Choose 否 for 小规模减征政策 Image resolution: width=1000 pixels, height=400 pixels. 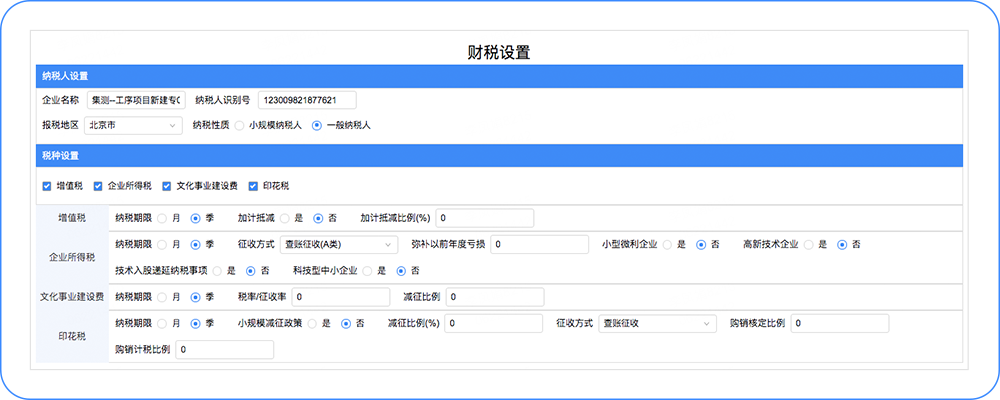tap(346, 323)
